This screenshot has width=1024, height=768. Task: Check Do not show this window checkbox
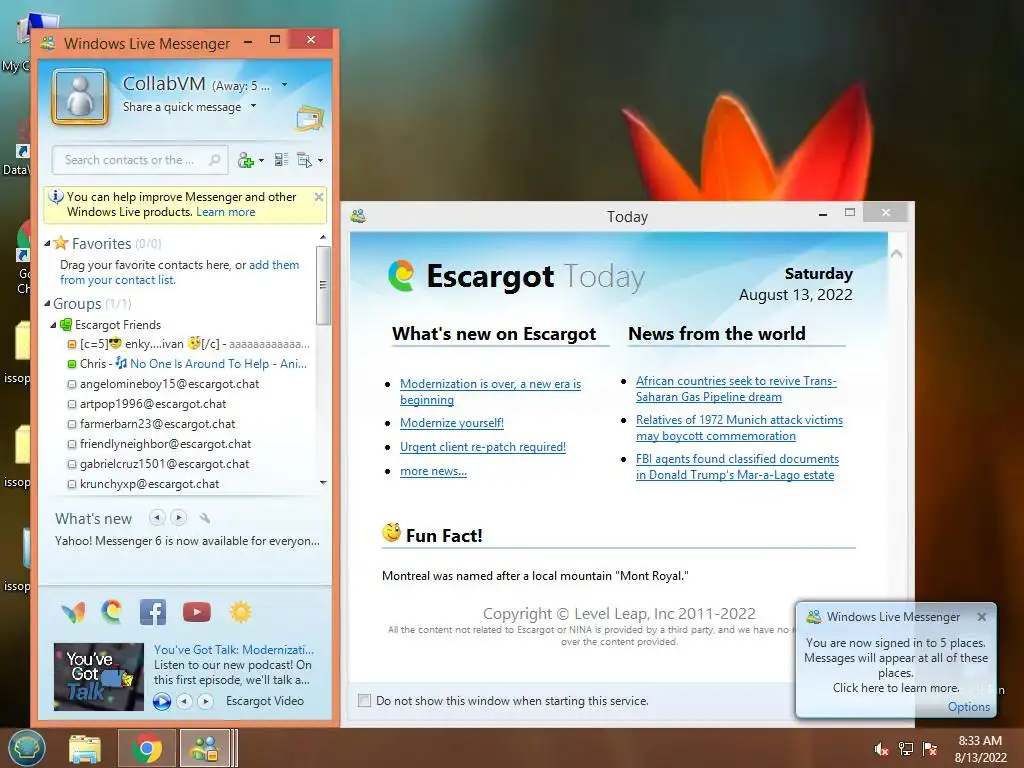tap(364, 701)
